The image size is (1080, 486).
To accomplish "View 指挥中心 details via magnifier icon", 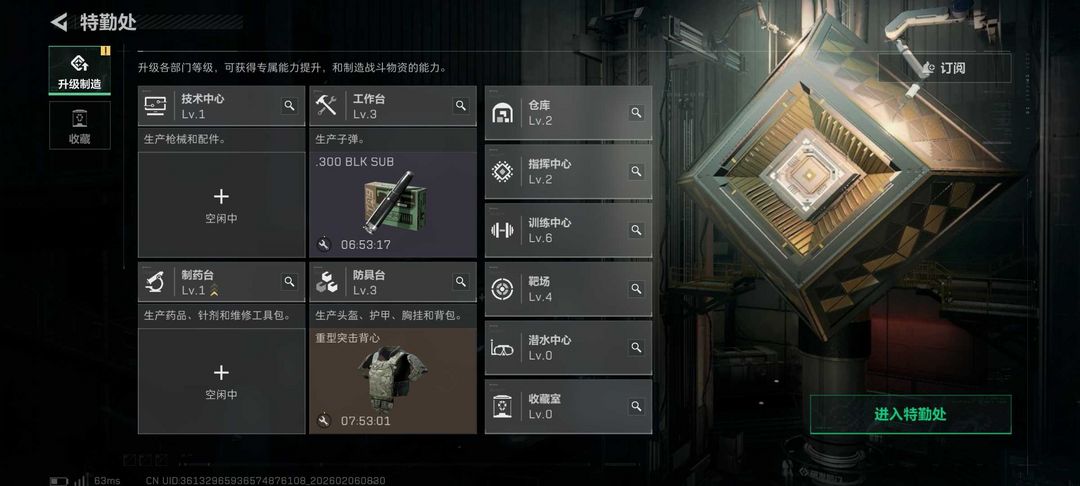I will [636, 171].
